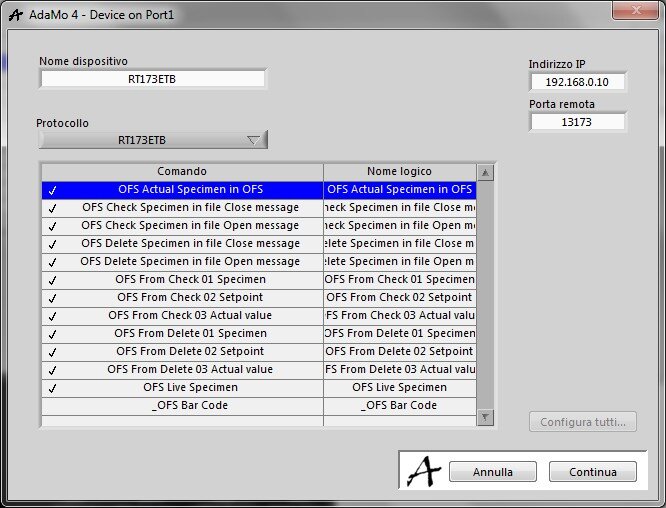Click the Nome dispositivo input field

[x=152, y=79]
